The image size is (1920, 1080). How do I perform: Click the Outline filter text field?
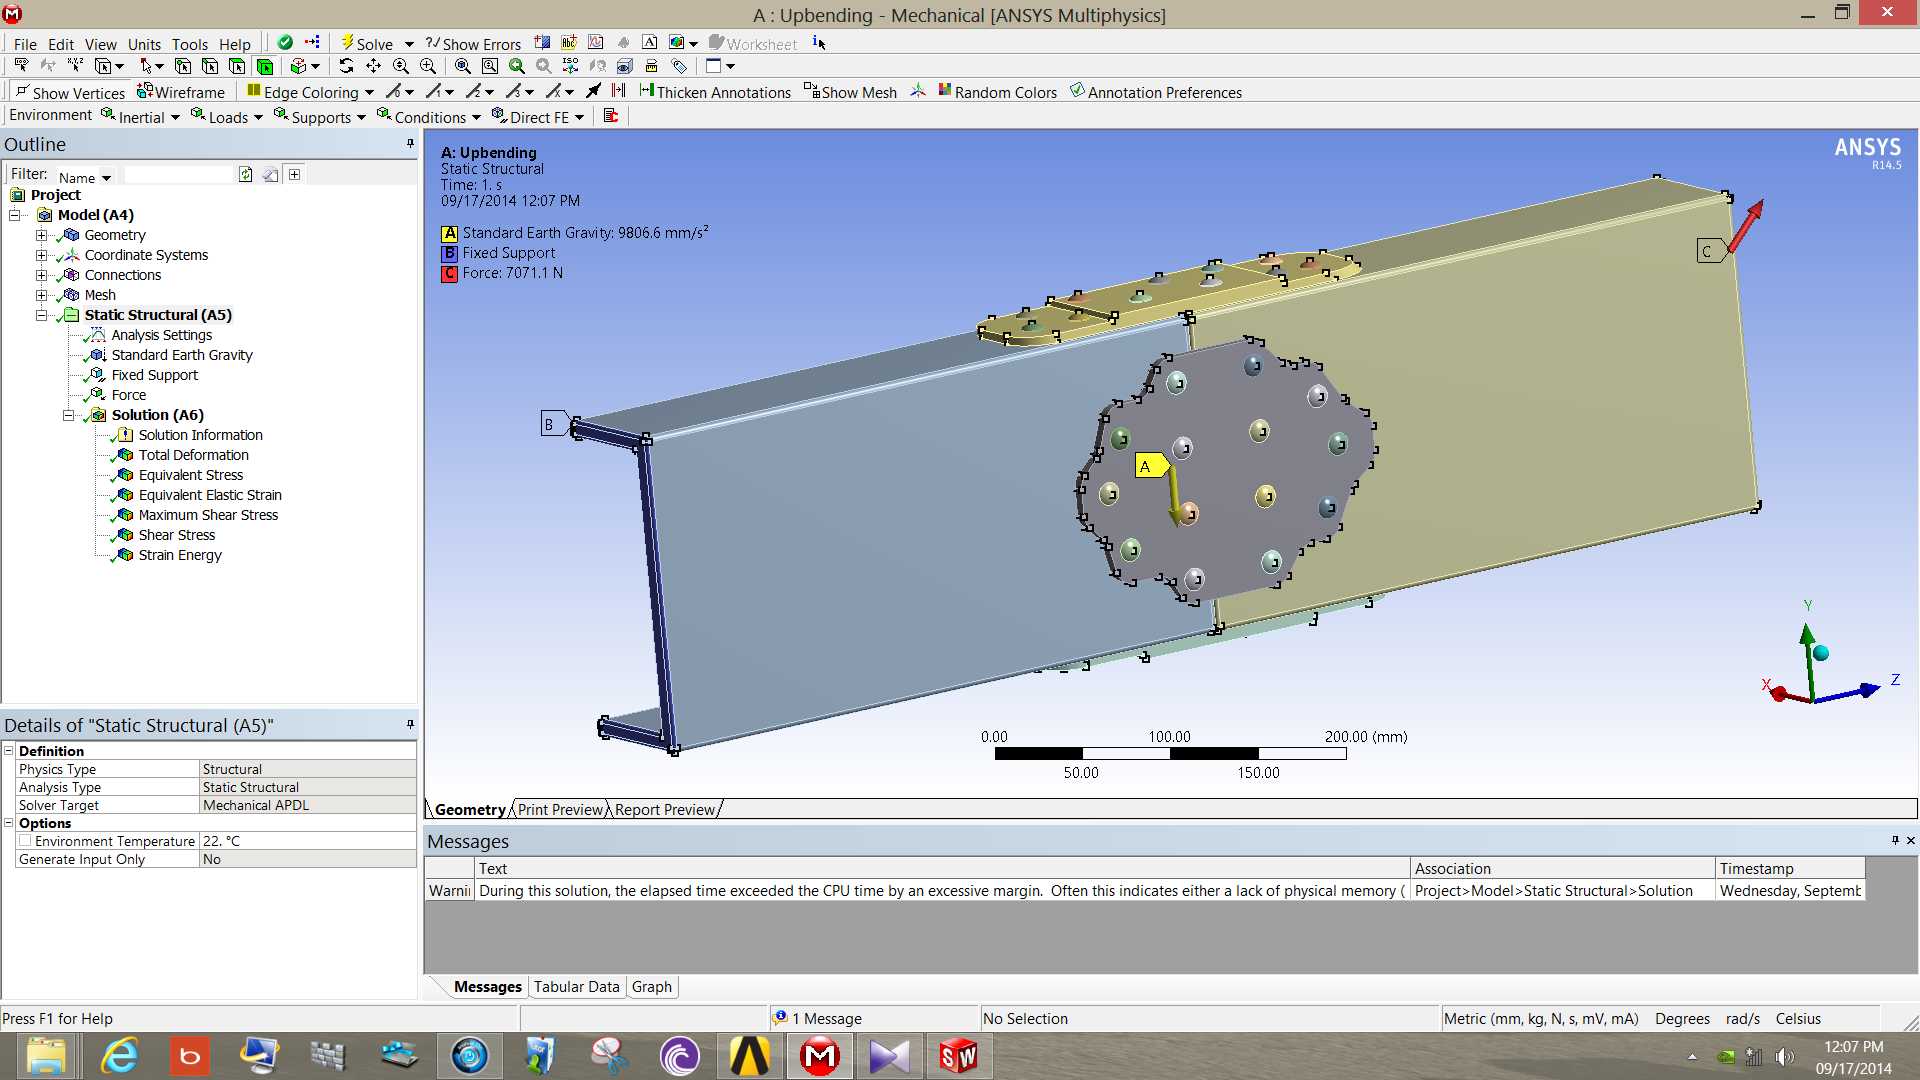178,174
